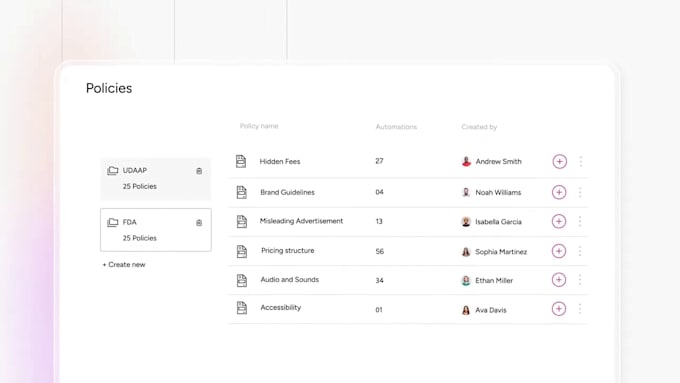680x383 pixels.
Task: Click Sophia Martinez's avatar
Action: coord(466,252)
